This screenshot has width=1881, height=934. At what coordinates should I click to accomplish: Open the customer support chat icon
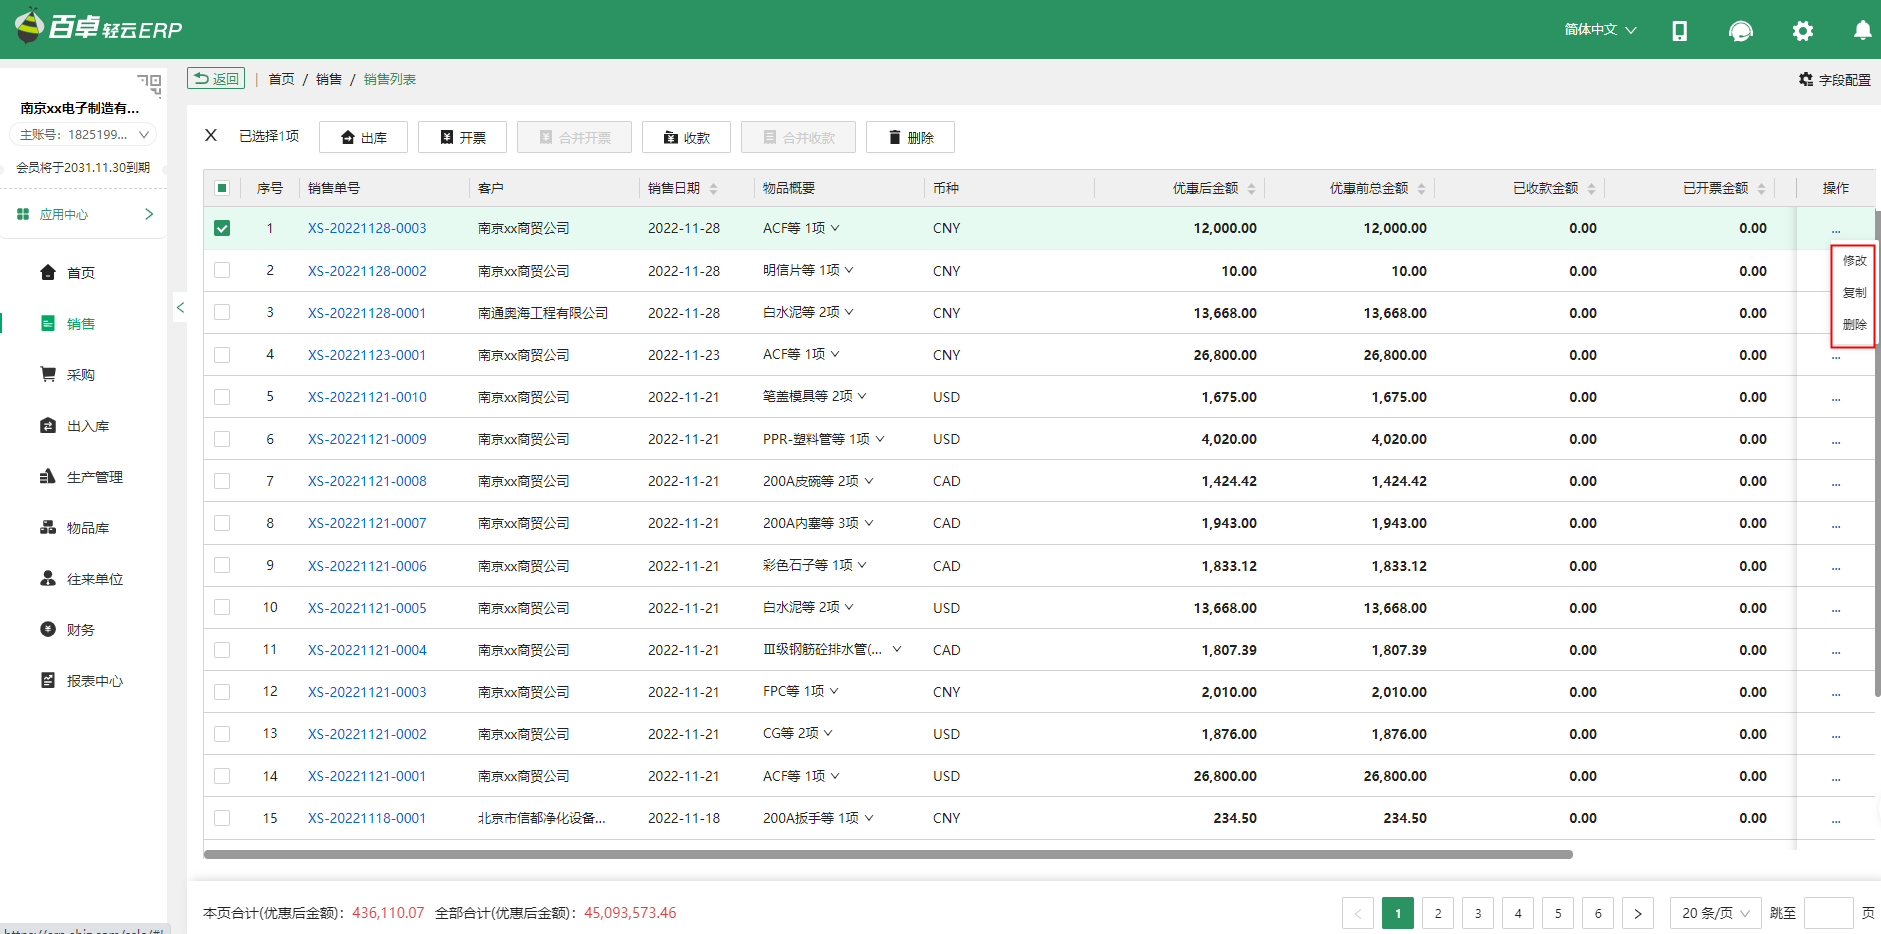tap(1741, 31)
